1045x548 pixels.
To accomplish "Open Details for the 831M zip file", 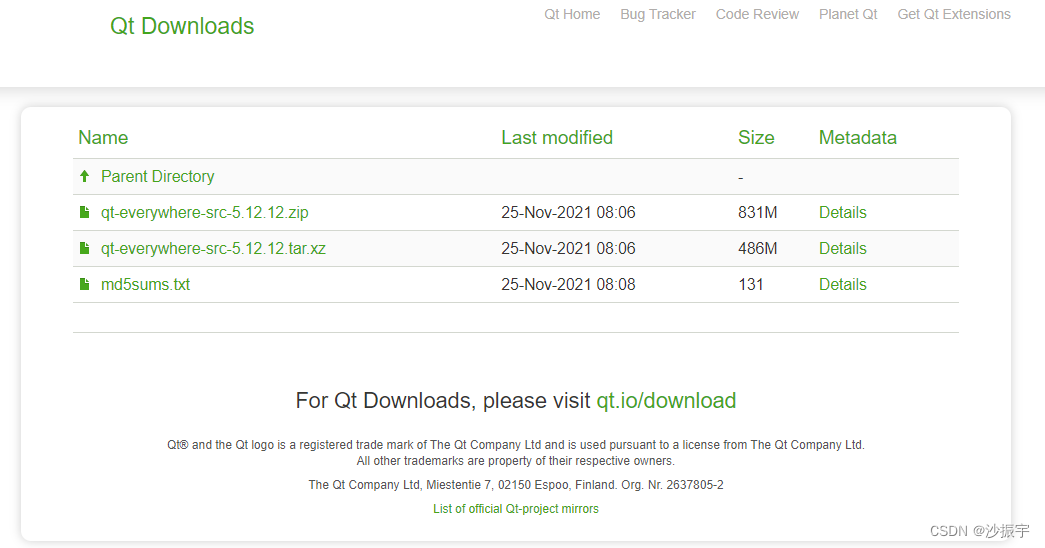I will (842, 213).
